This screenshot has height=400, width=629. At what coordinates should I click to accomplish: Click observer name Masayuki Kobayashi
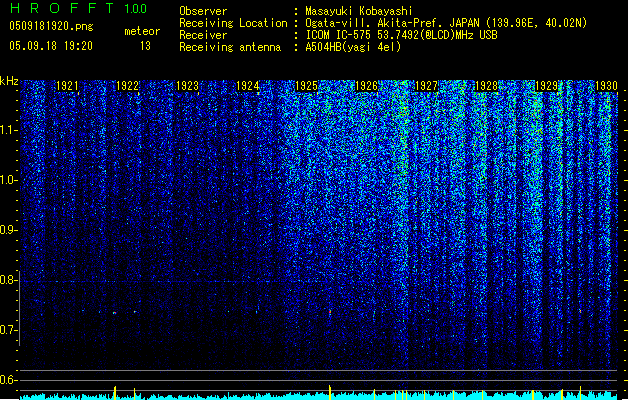pyautogui.click(x=359, y=11)
